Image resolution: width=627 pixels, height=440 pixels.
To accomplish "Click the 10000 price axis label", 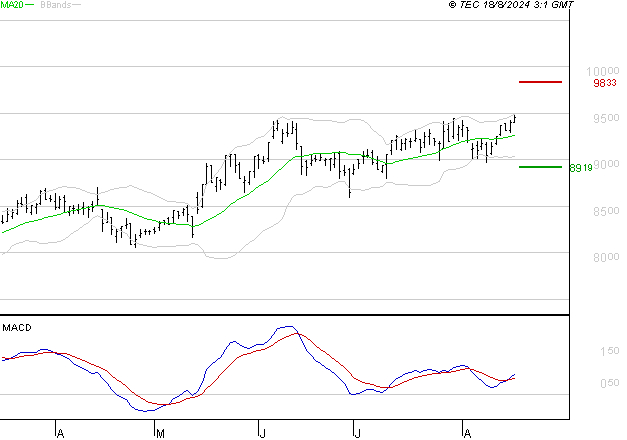I will point(602,72).
